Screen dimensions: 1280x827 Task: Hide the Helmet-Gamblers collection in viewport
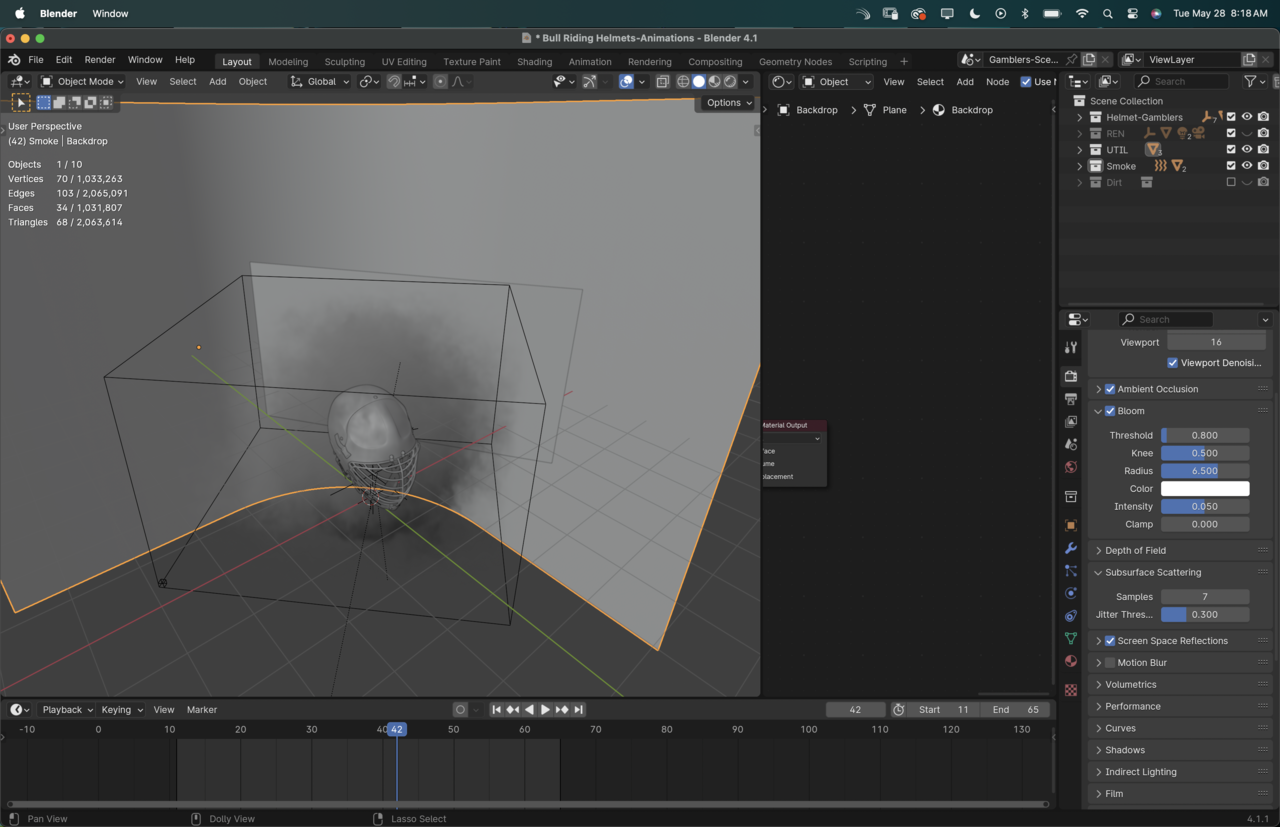pos(1247,117)
